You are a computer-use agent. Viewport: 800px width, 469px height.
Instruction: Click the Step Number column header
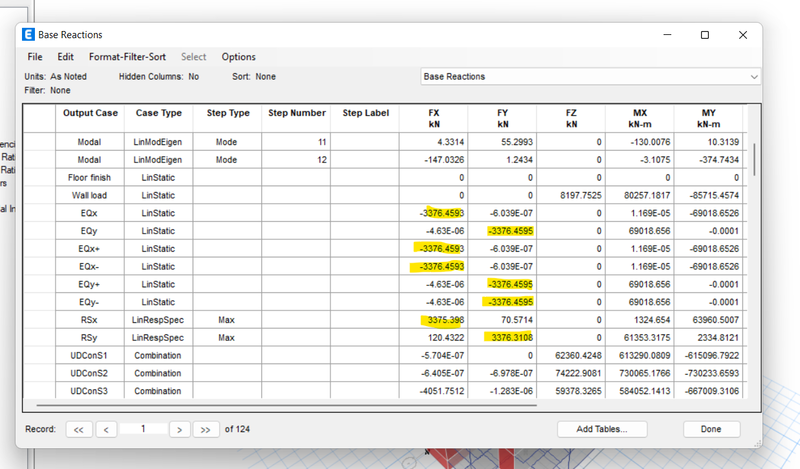[296, 118]
